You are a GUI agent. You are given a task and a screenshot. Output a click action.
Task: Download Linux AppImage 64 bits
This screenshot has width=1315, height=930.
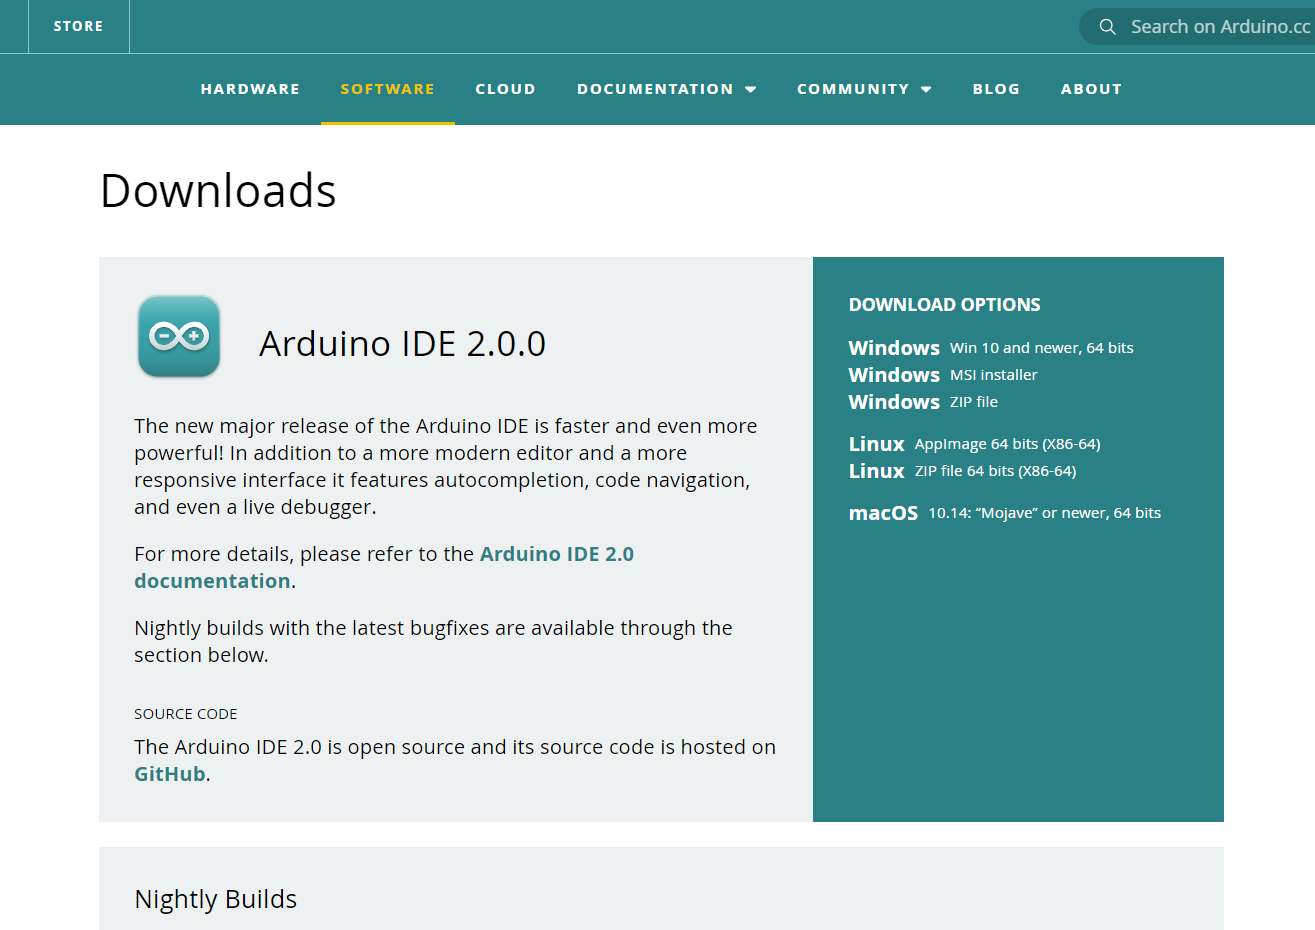tap(974, 444)
